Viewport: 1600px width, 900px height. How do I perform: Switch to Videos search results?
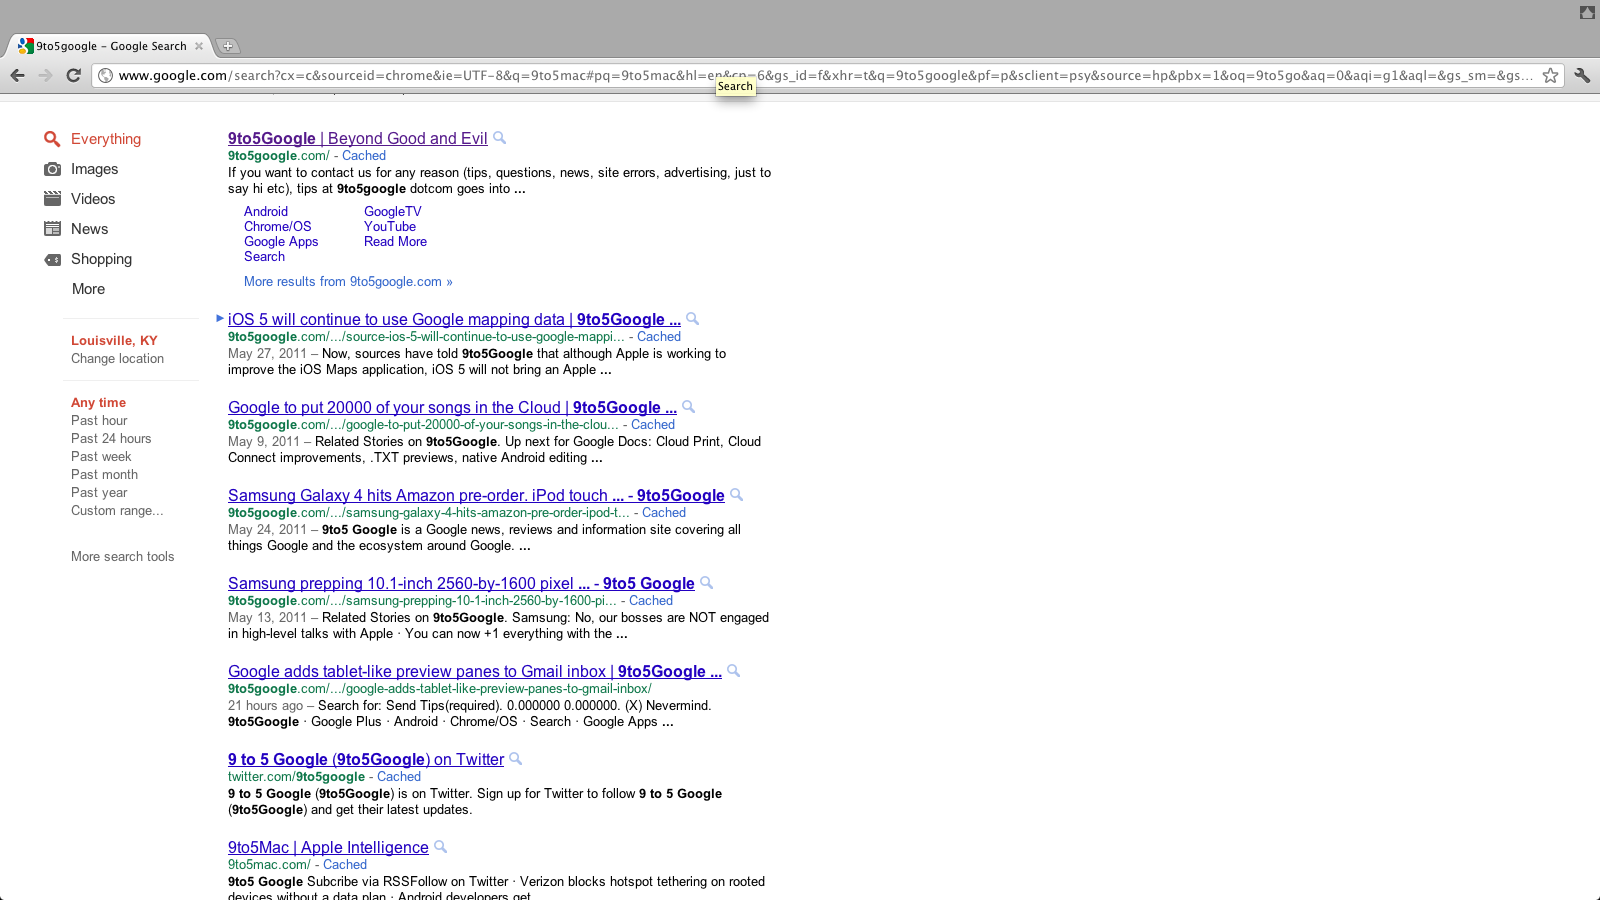click(92, 199)
